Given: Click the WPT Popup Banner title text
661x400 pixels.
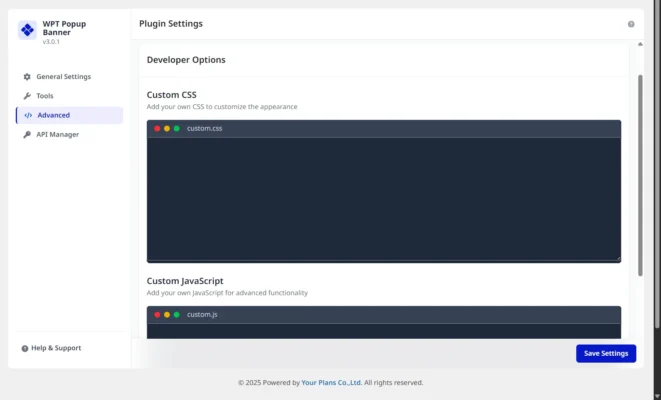Looking at the screenshot, I should coord(64,28).
